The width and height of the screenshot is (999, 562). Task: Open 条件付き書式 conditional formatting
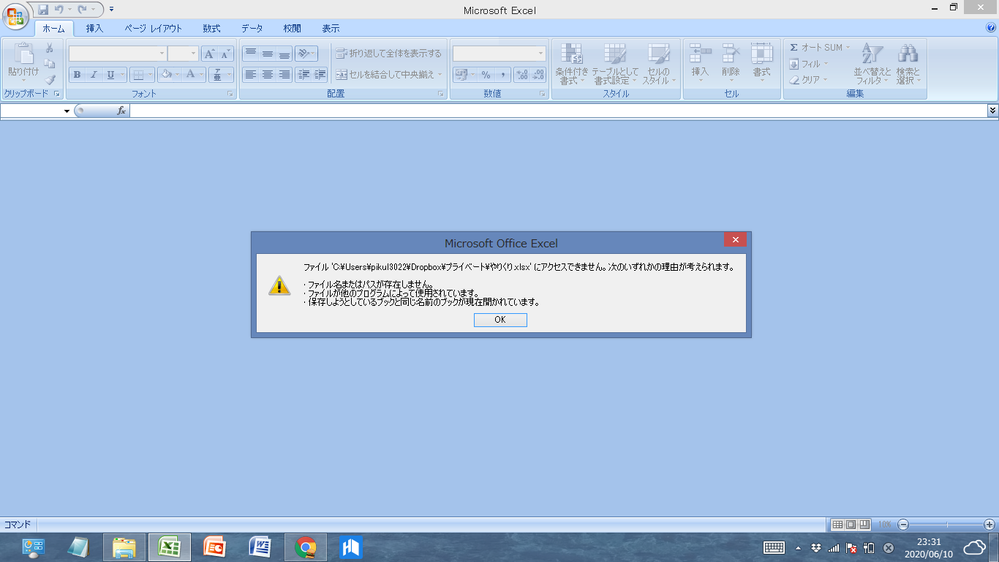(x=571, y=64)
